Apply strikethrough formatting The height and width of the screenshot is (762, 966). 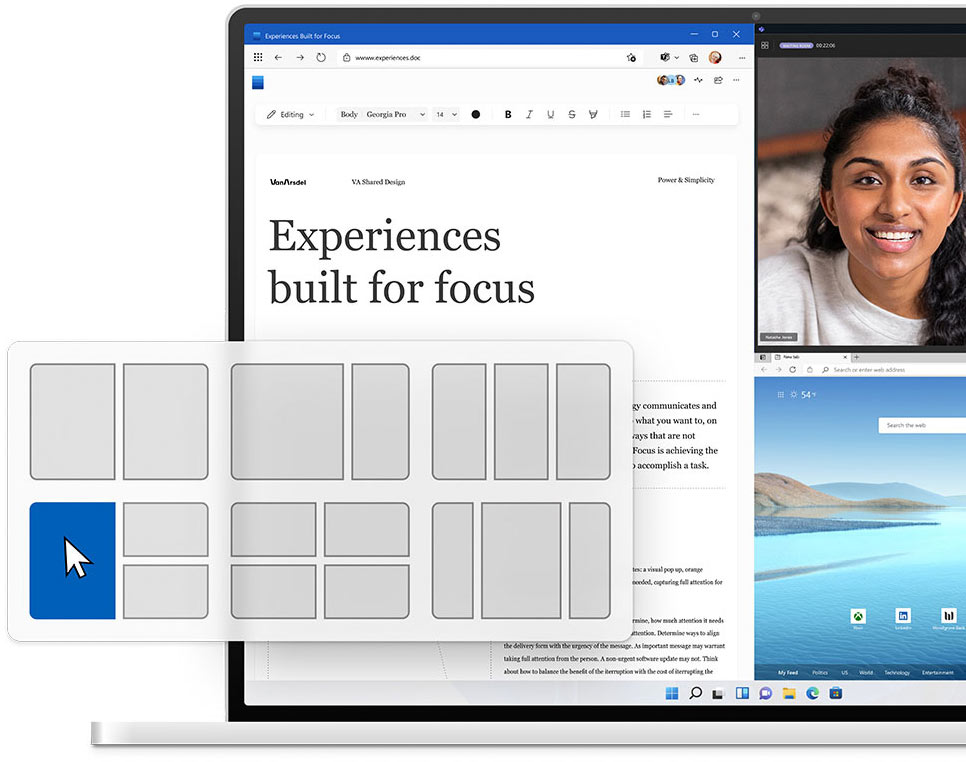pos(571,115)
